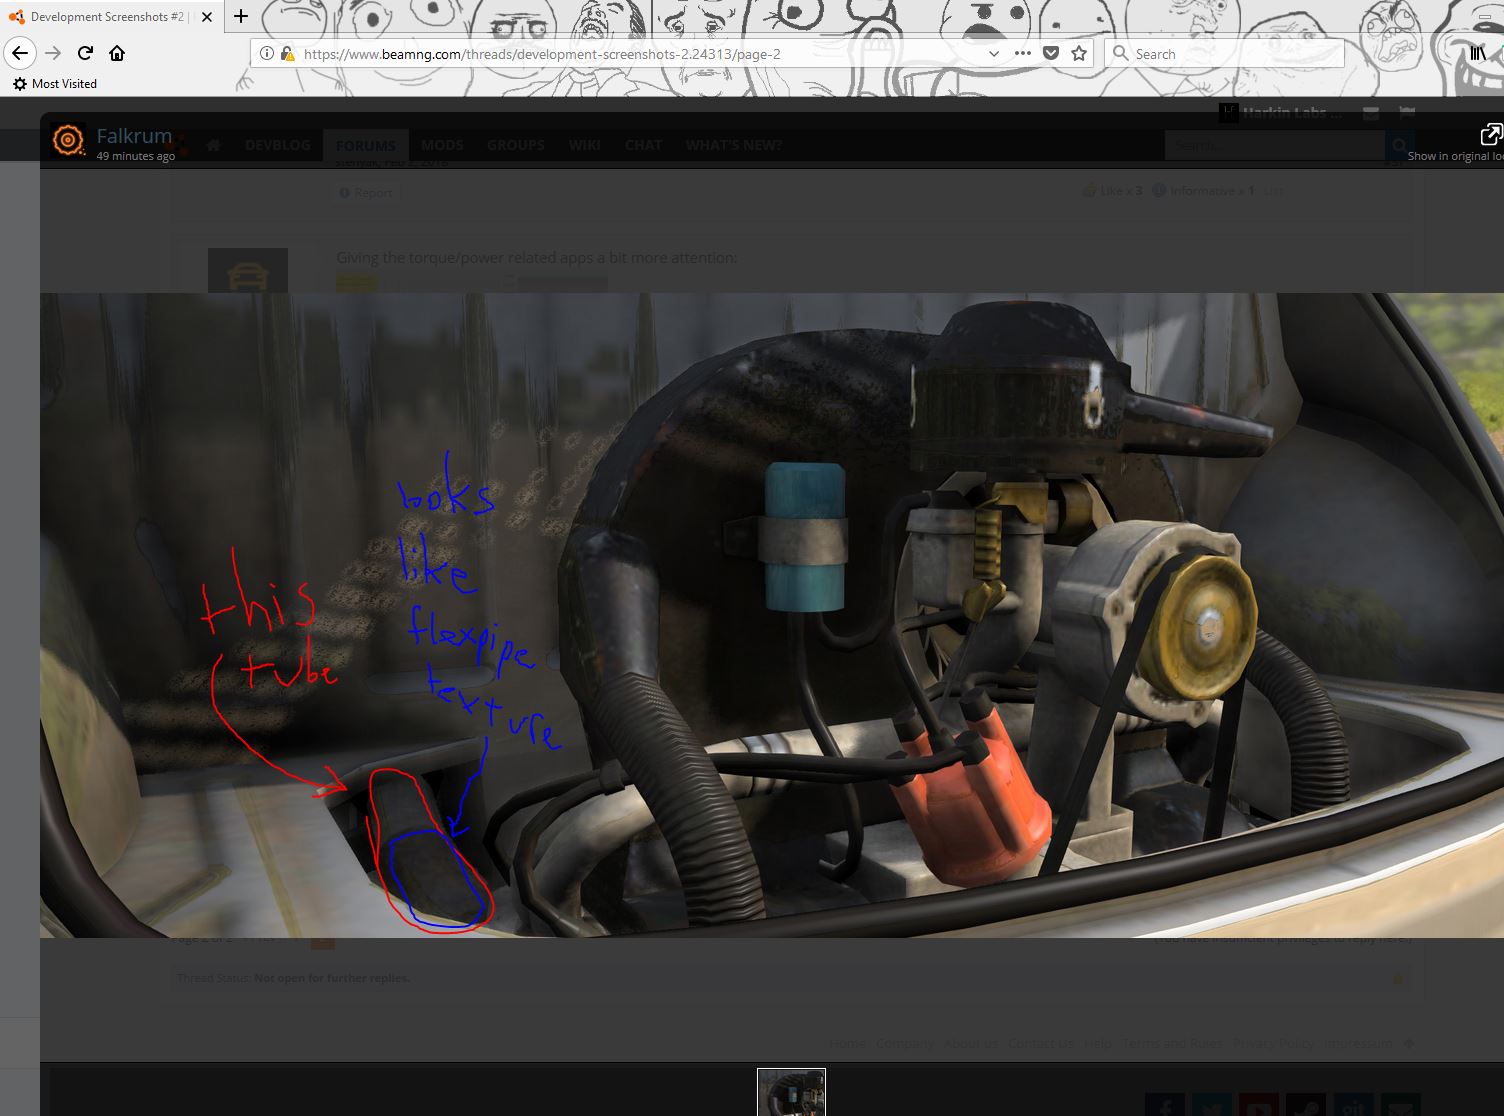The height and width of the screenshot is (1116, 1504).
Task: Open the MODS navigation item
Action: pyautogui.click(x=442, y=145)
